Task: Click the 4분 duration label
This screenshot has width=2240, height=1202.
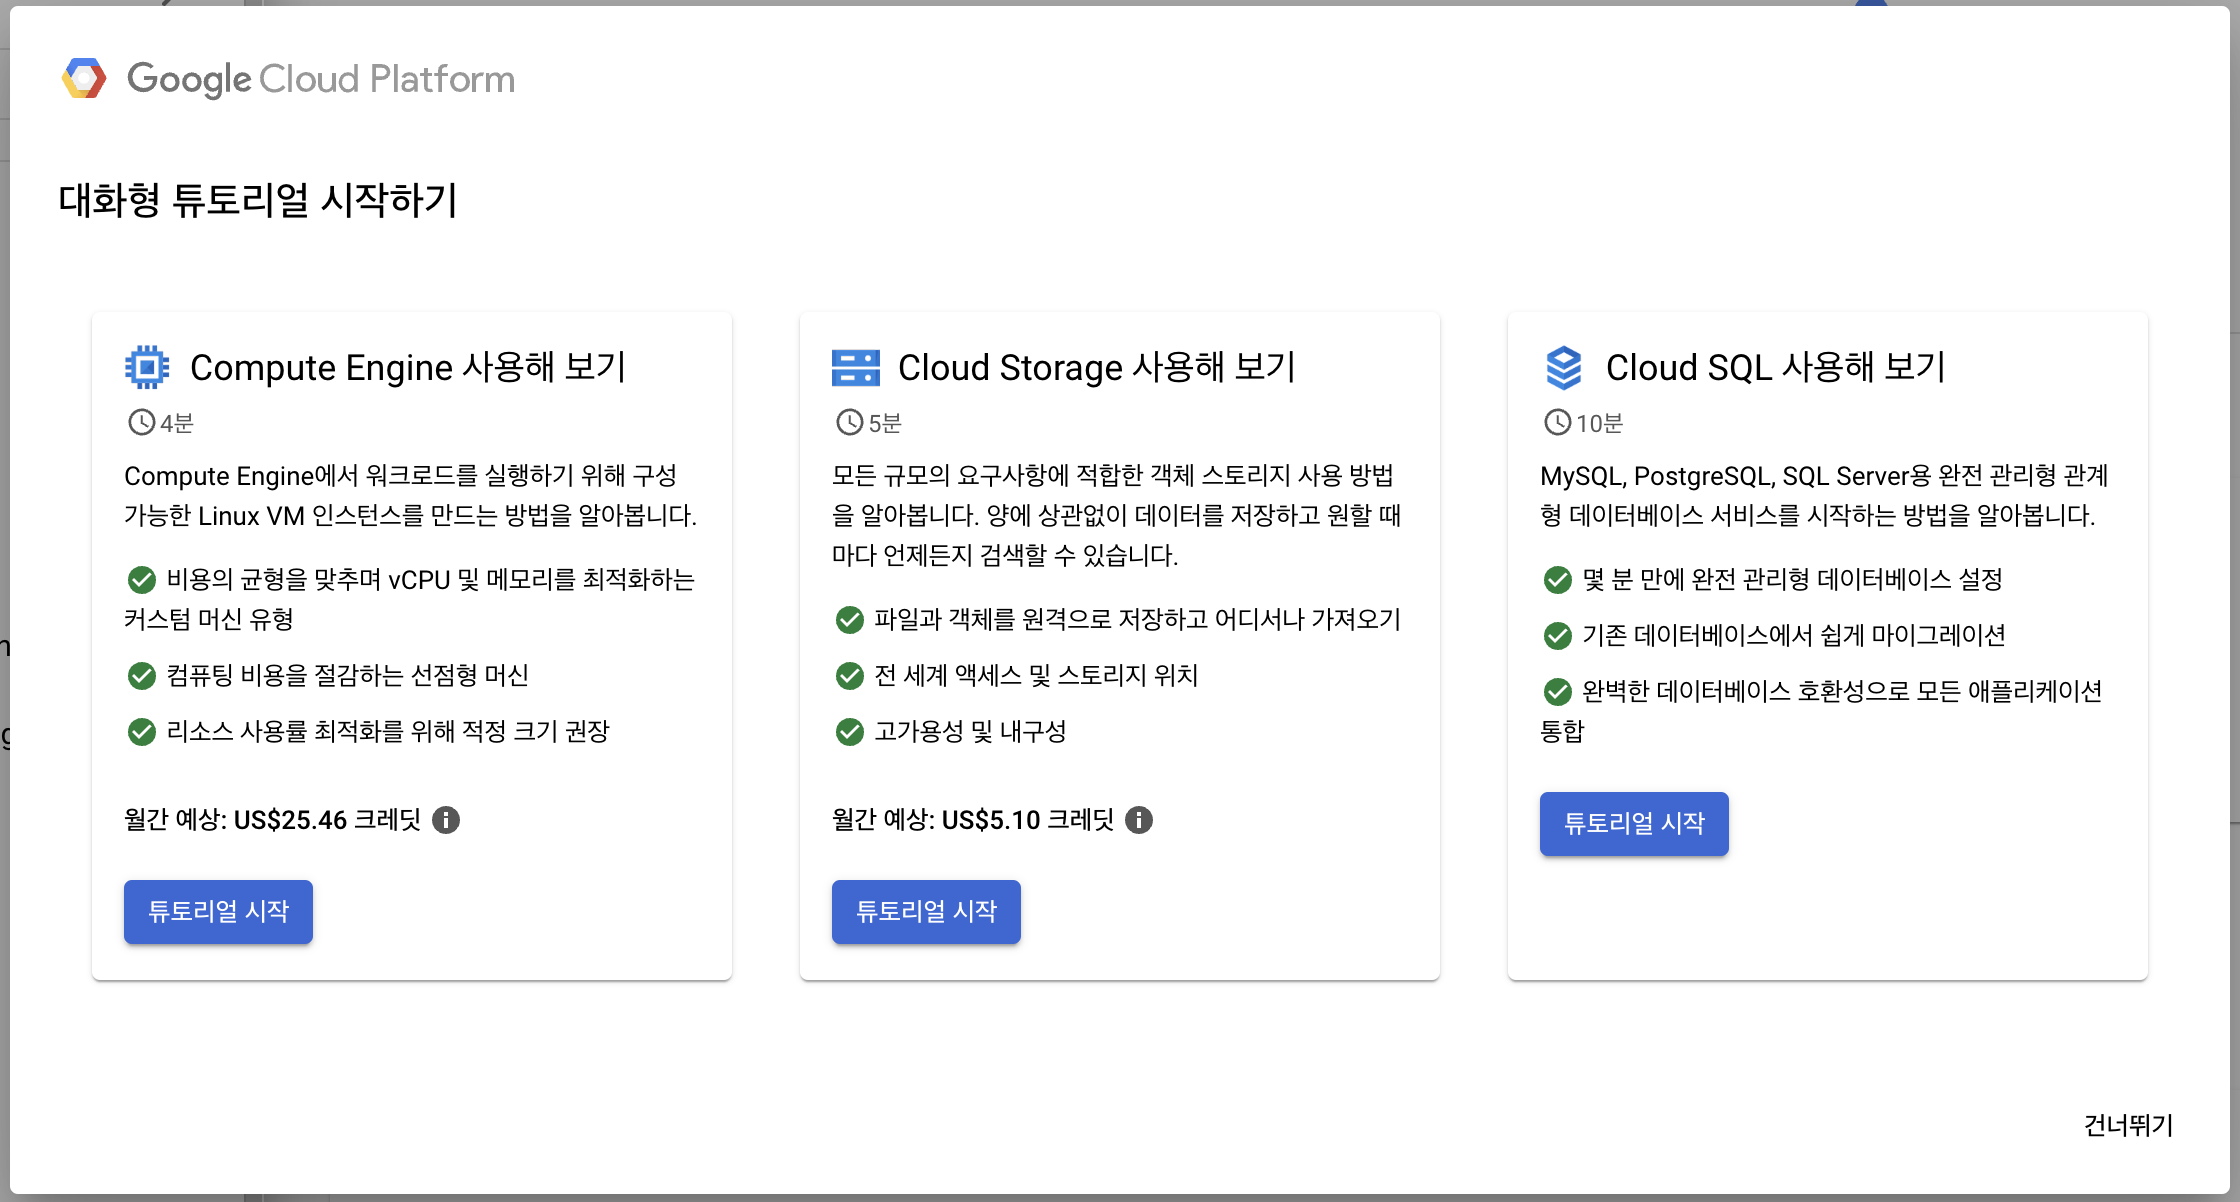Action: (177, 423)
